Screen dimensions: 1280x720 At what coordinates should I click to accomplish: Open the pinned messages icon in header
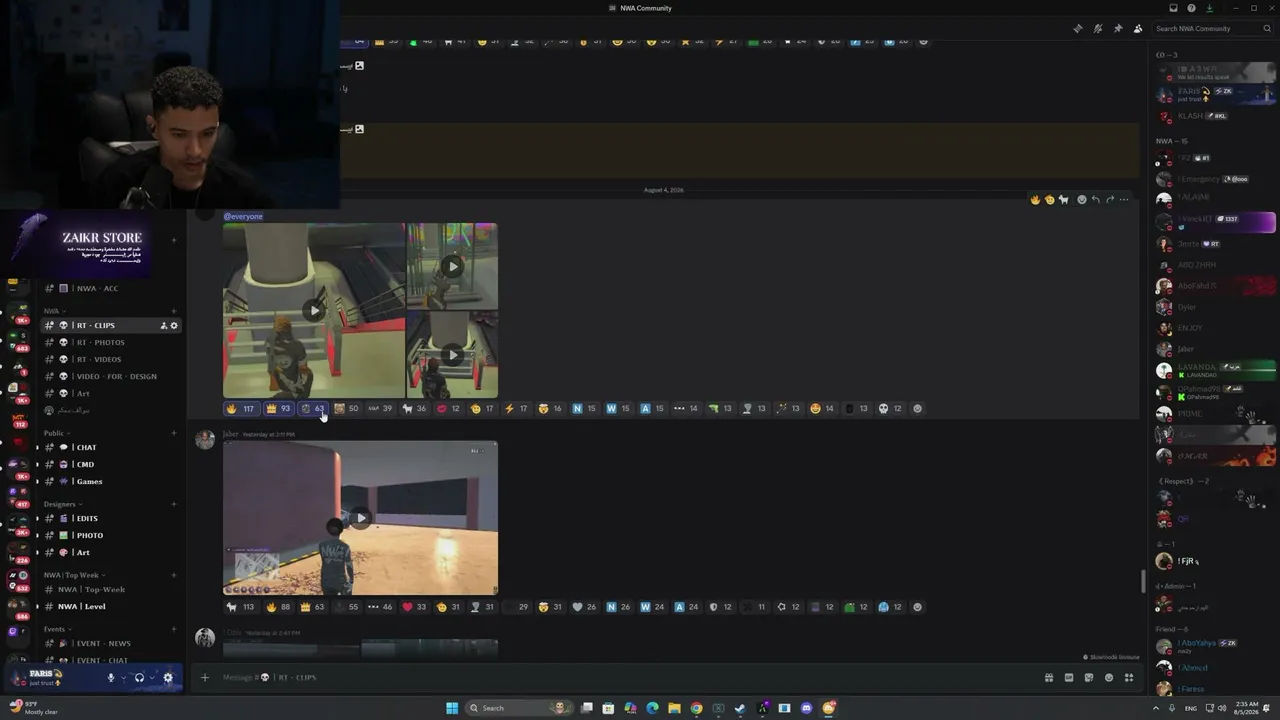coord(1118,29)
